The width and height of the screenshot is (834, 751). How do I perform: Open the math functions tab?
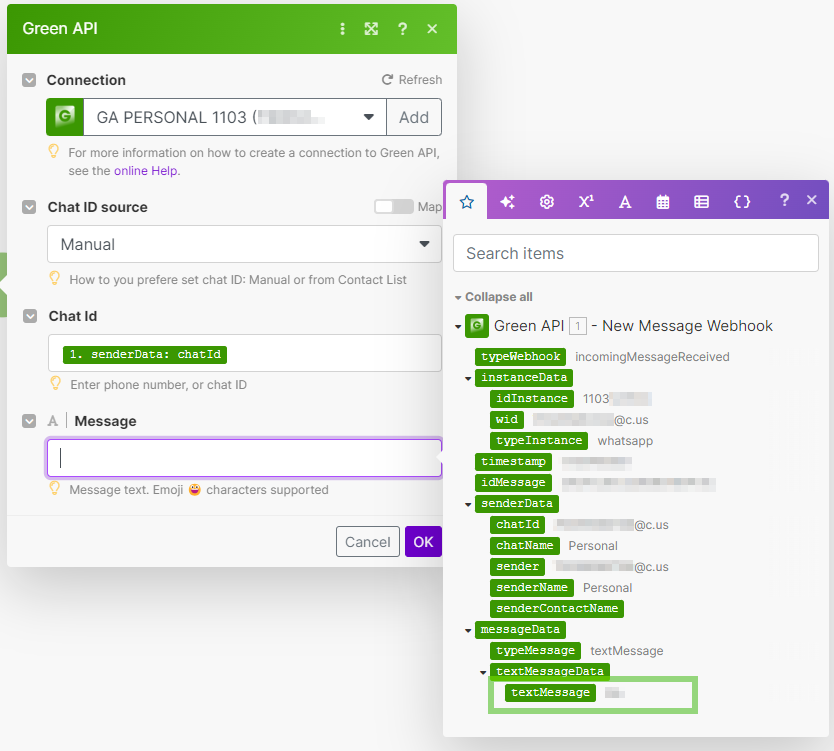[x=586, y=201]
